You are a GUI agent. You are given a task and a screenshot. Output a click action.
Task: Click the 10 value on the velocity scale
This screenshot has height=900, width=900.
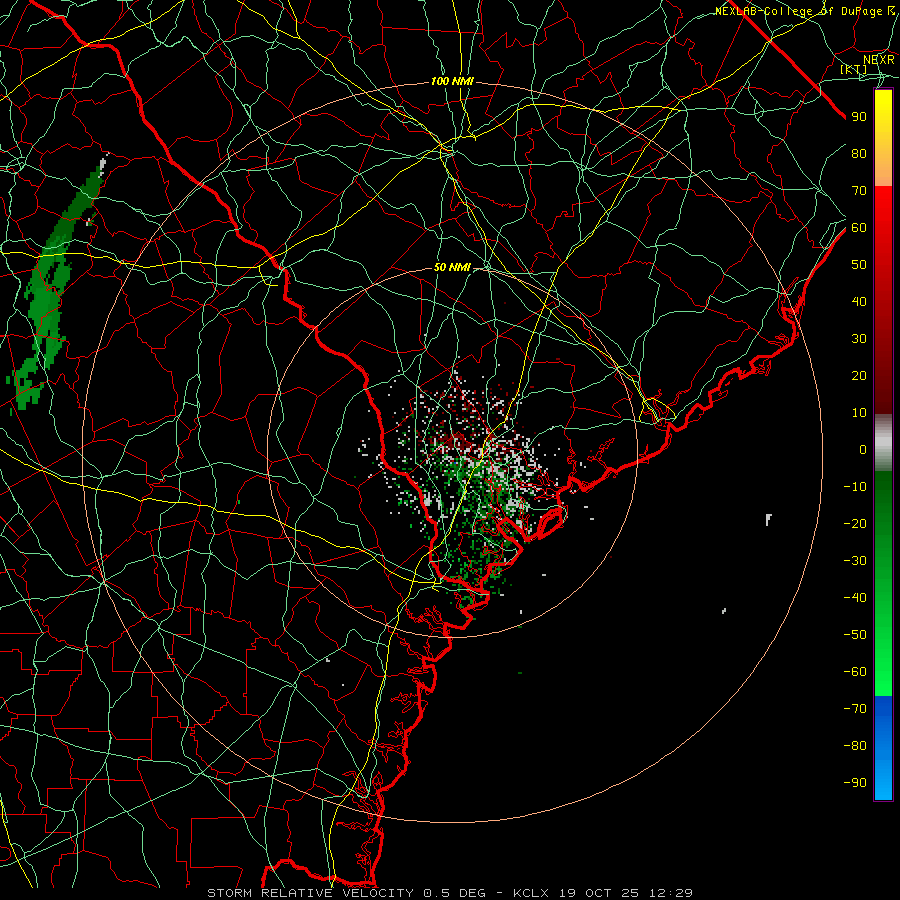(859, 413)
